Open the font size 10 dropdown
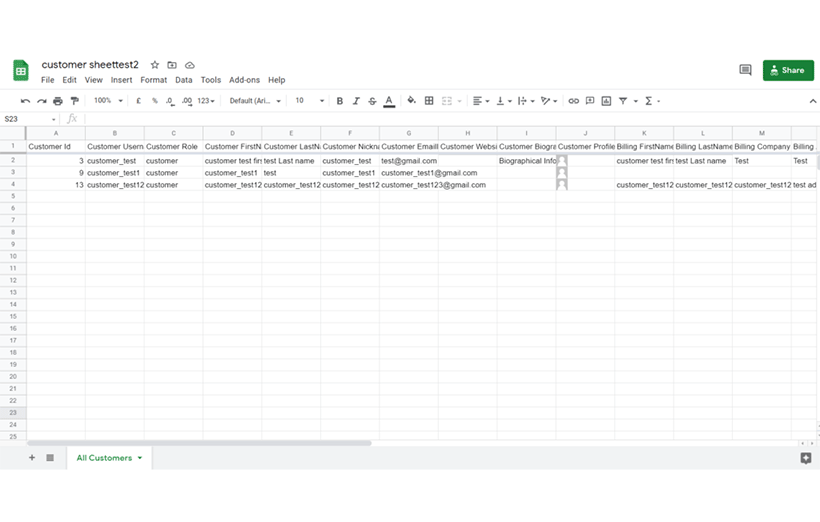The height and width of the screenshot is (522, 820). [x=310, y=100]
